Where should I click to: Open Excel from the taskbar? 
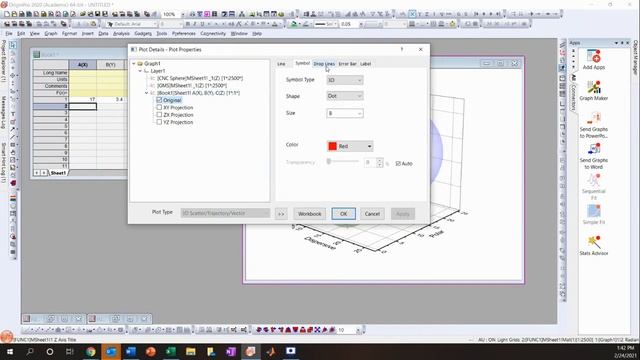[171, 351]
